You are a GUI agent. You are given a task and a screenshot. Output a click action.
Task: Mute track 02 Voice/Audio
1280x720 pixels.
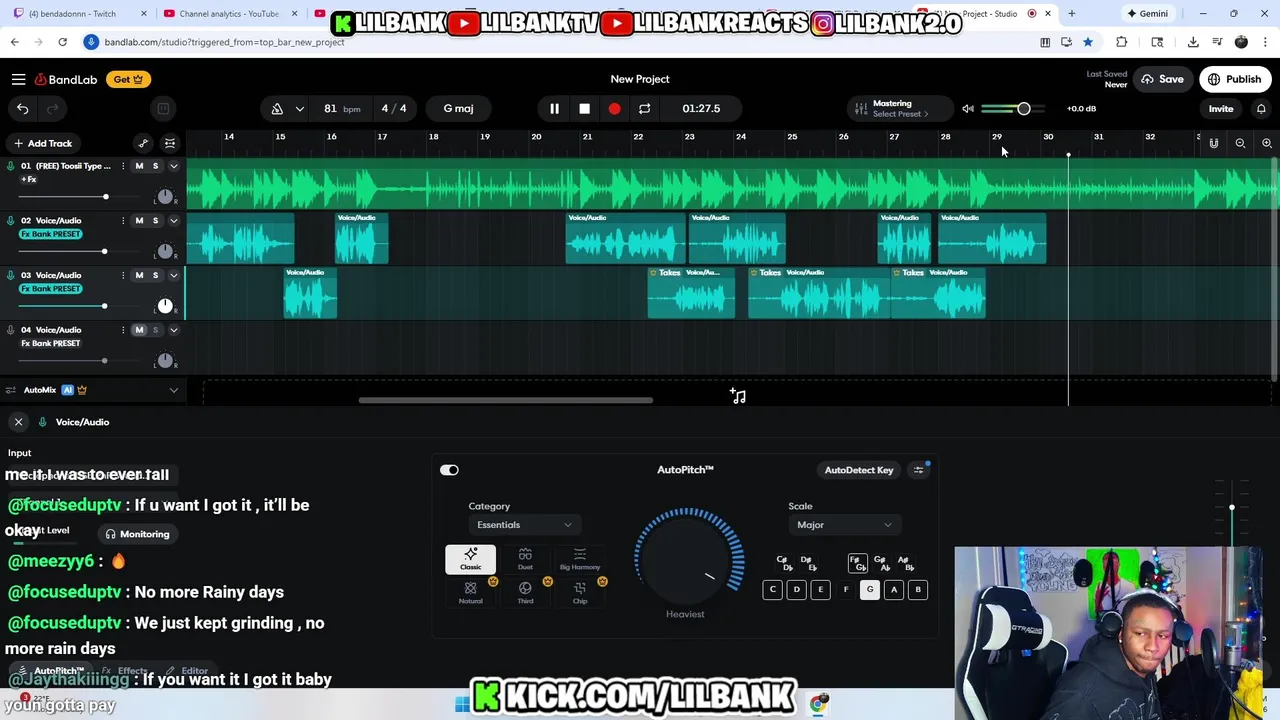[139, 220]
